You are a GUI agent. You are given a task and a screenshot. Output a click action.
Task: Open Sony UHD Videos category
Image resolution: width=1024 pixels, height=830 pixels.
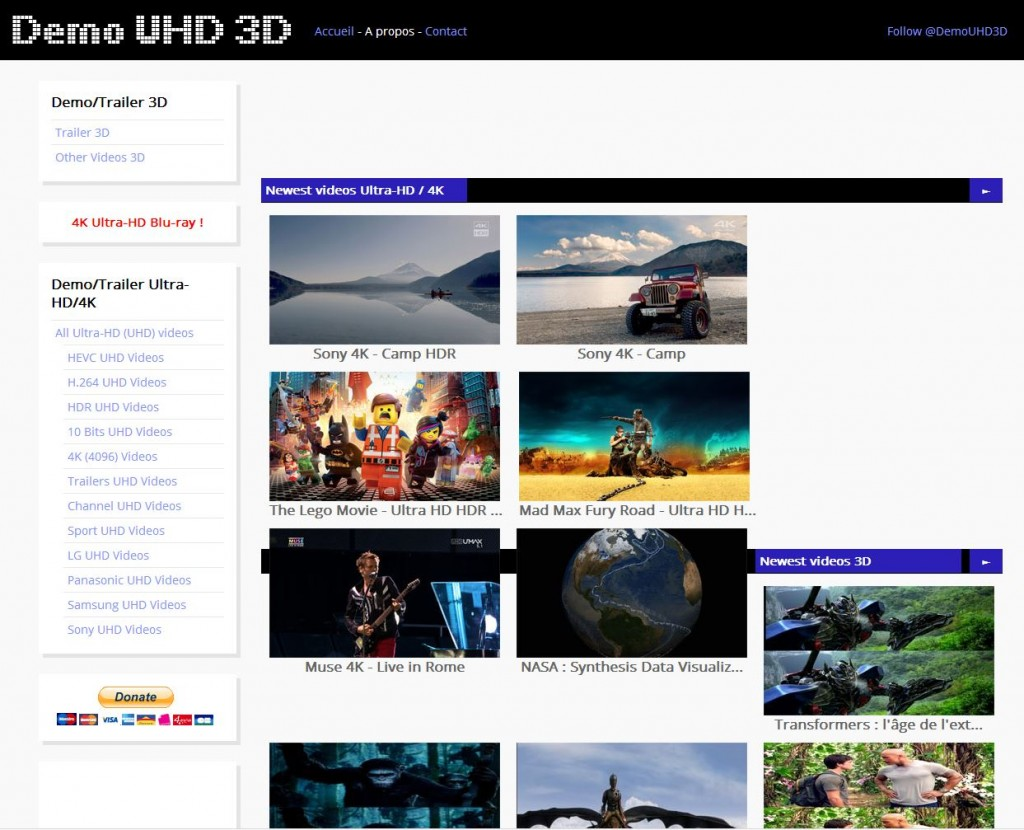click(x=114, y=630)
